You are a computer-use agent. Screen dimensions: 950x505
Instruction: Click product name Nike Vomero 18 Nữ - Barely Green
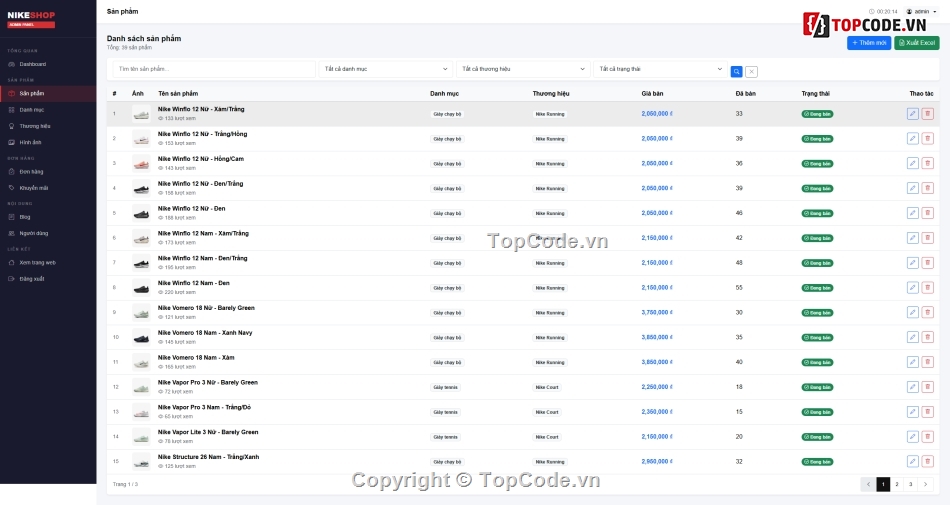206,308
